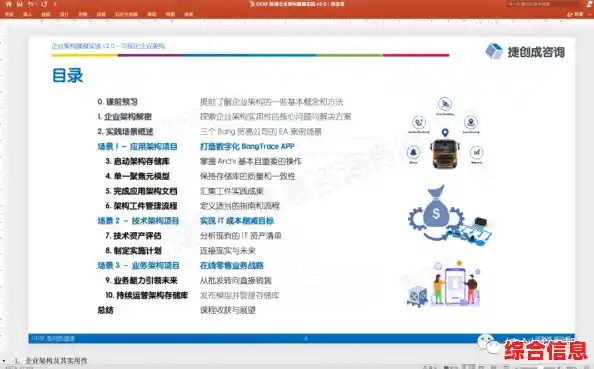Select the line 3. 启动架构存储库

coord(137,161)
